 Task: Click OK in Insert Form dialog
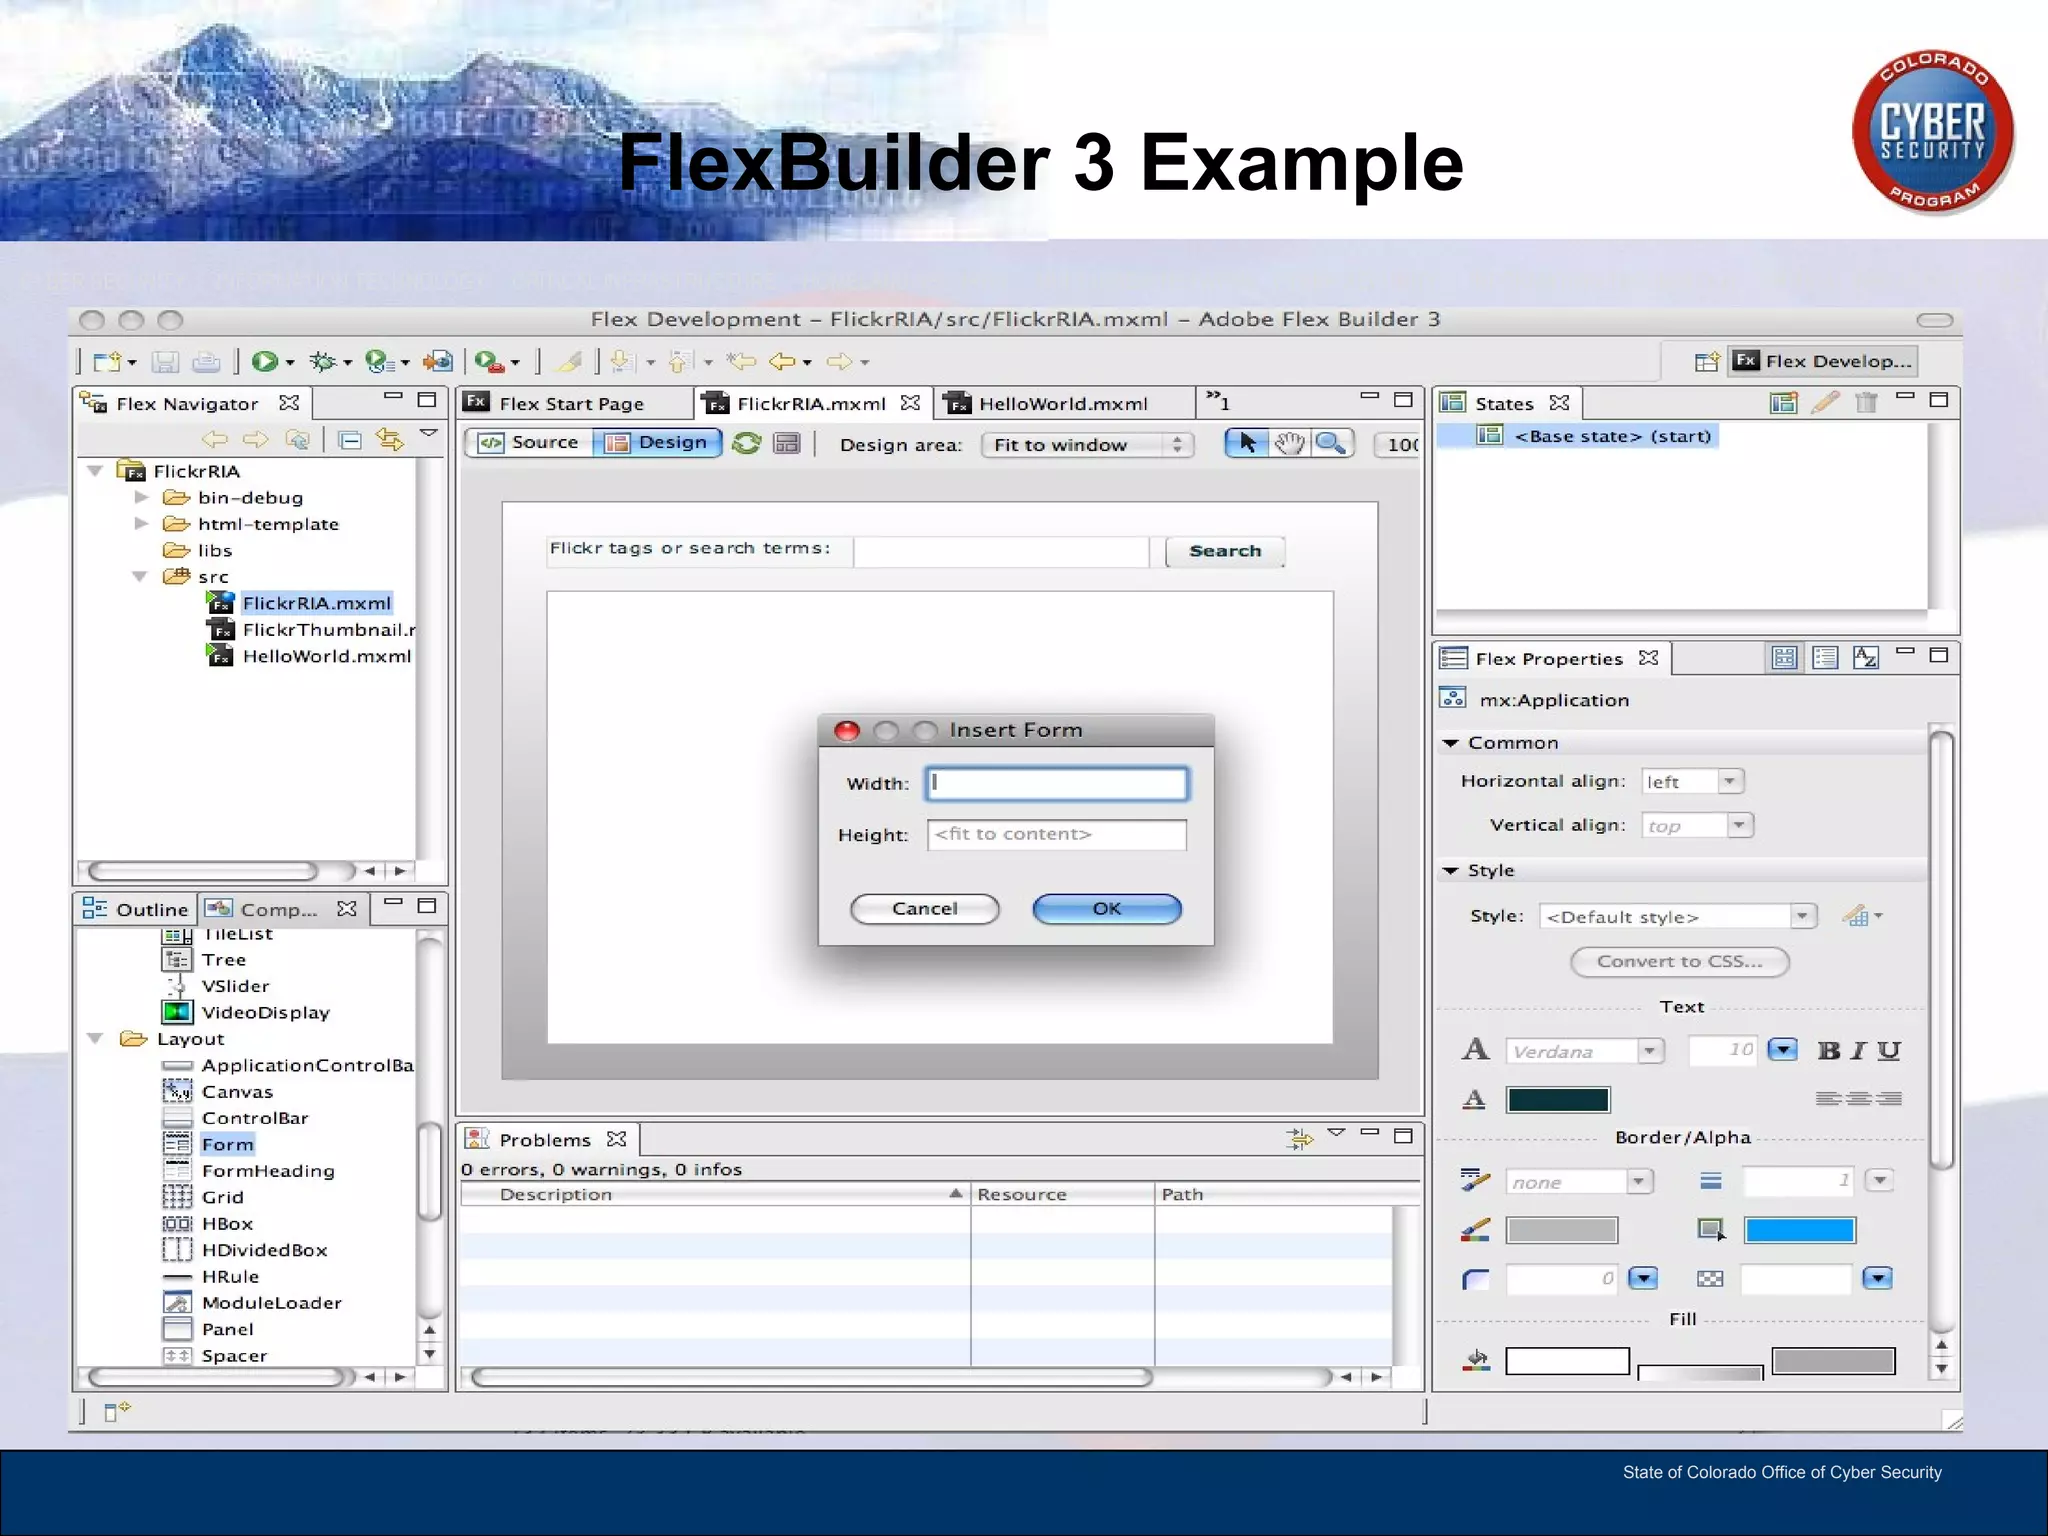pos(1107,908)
